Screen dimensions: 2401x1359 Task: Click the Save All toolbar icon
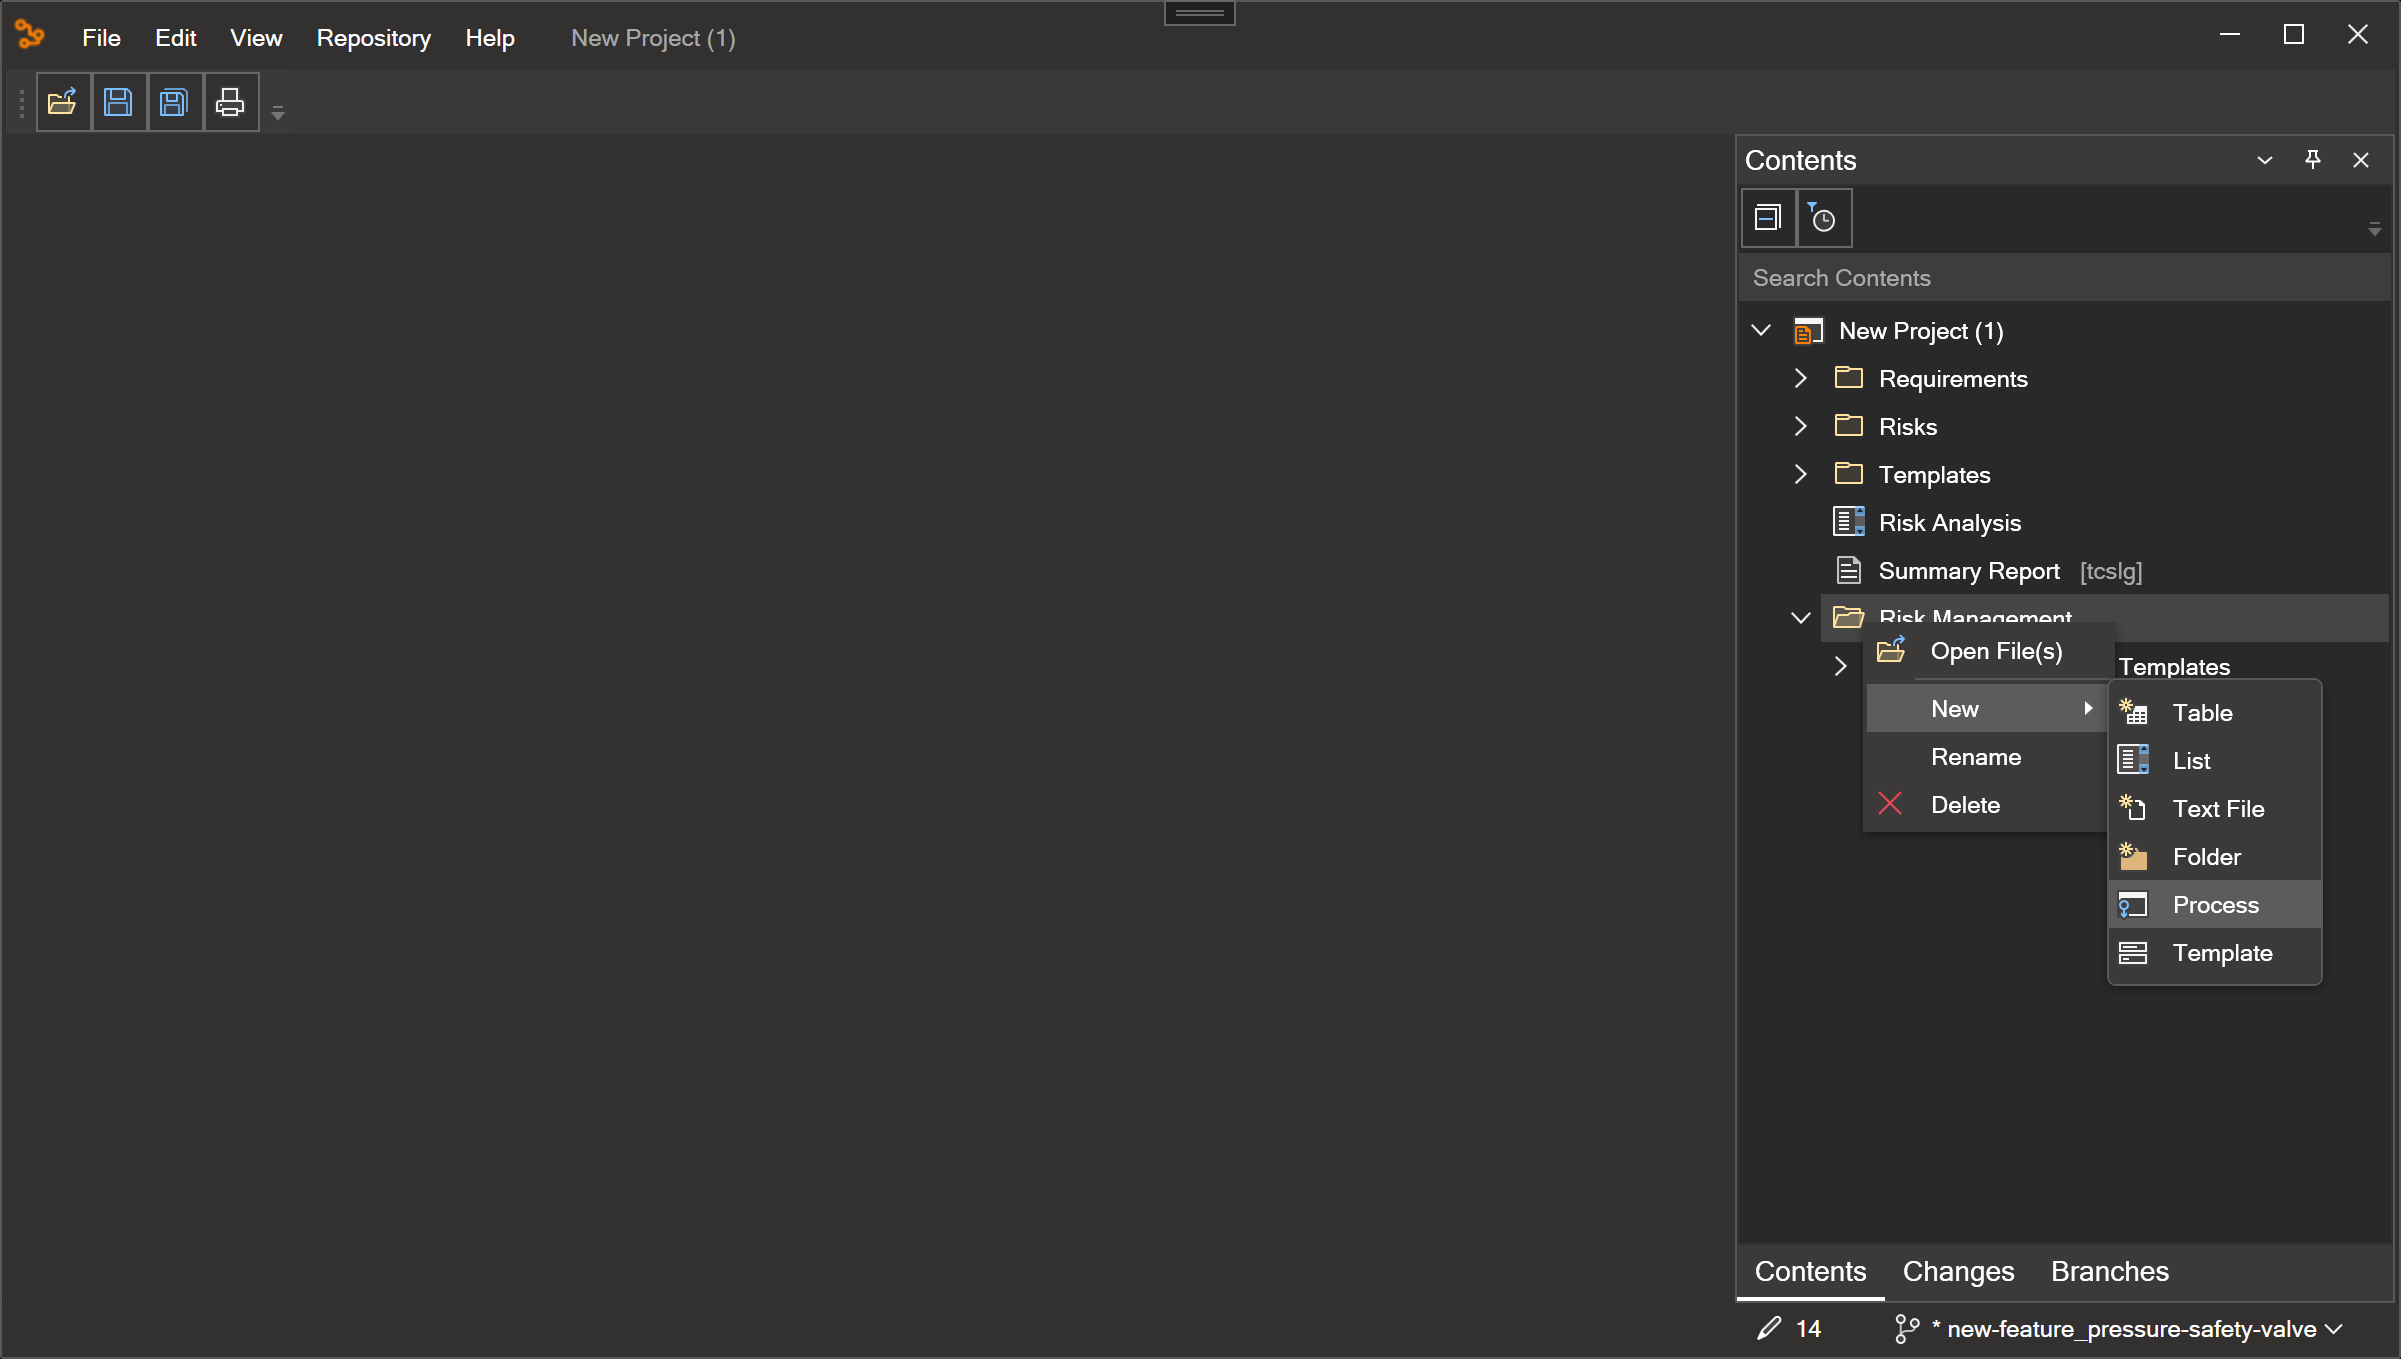(x=175, y=102)
